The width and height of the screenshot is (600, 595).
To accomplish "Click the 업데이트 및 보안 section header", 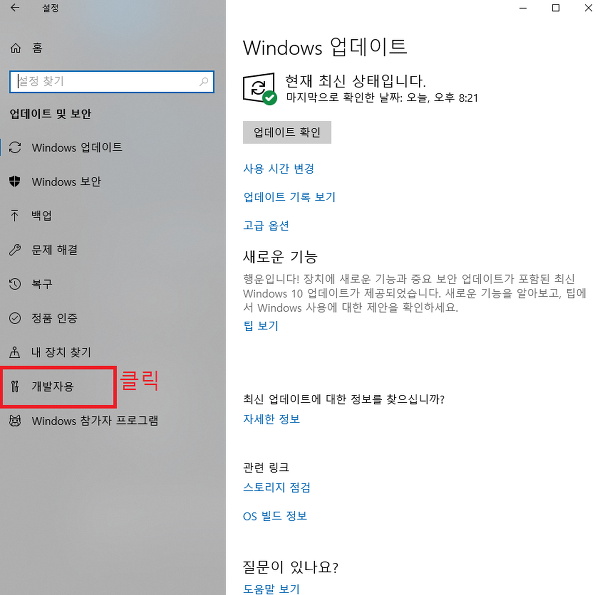I will coord(50,114).
